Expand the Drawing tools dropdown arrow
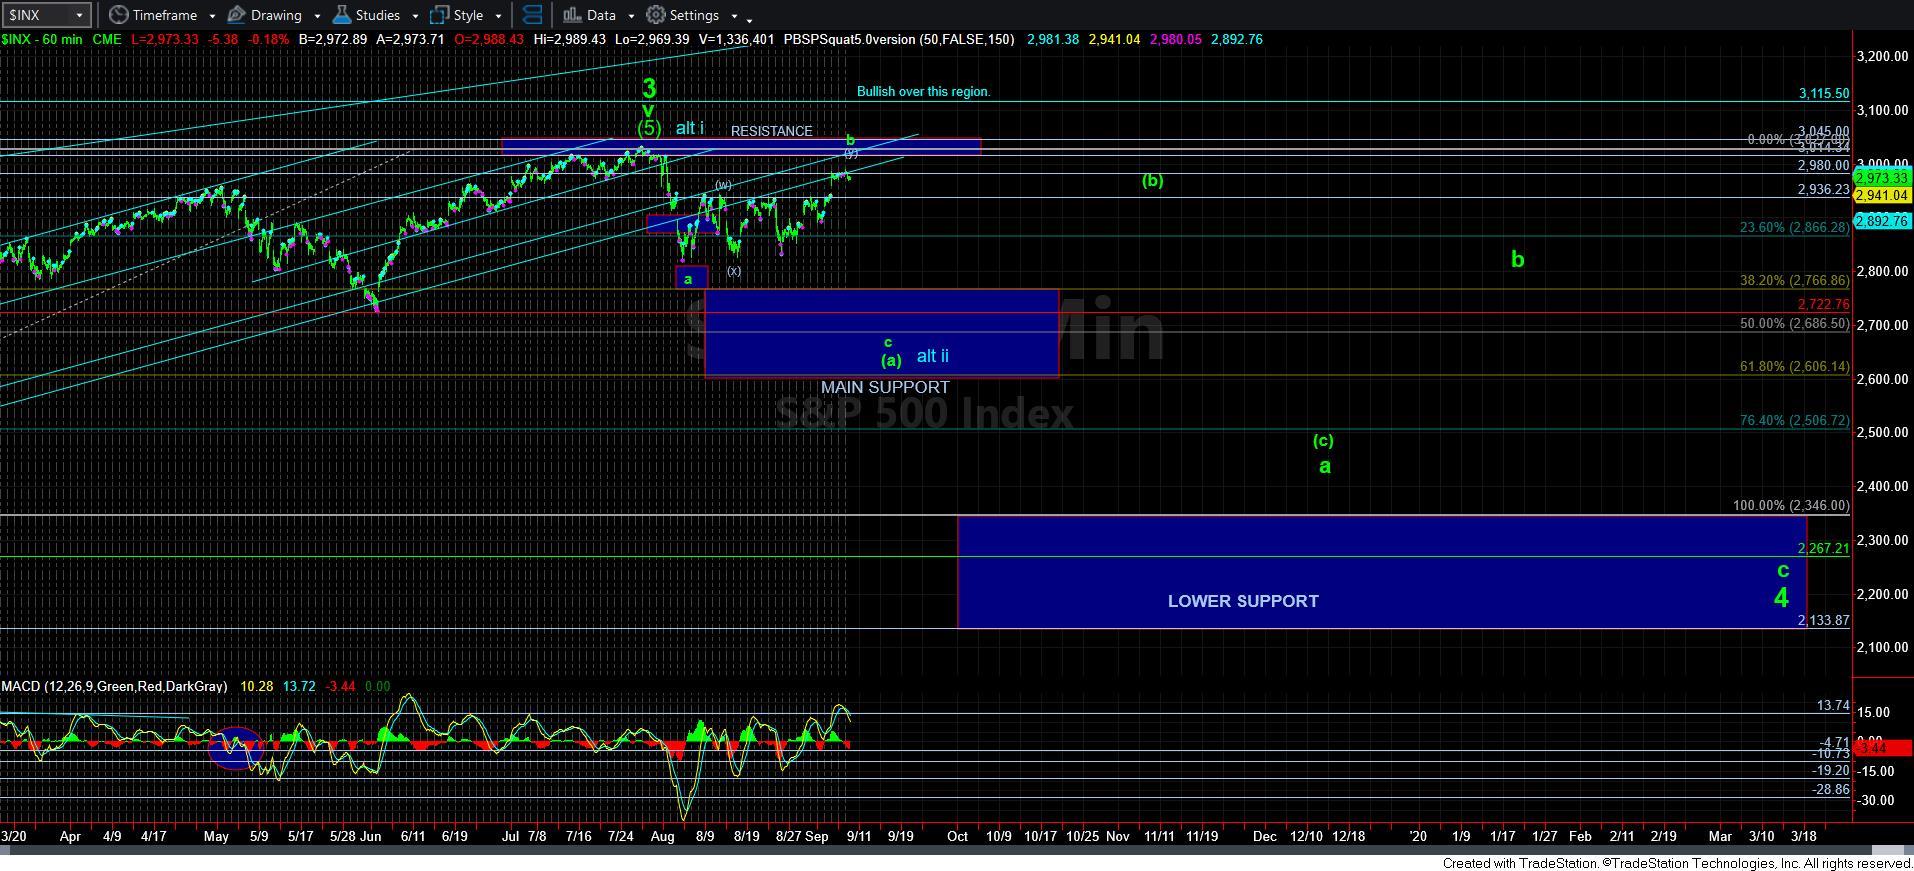The height and width of the screenshot is (871, 1914). [317, 16]
